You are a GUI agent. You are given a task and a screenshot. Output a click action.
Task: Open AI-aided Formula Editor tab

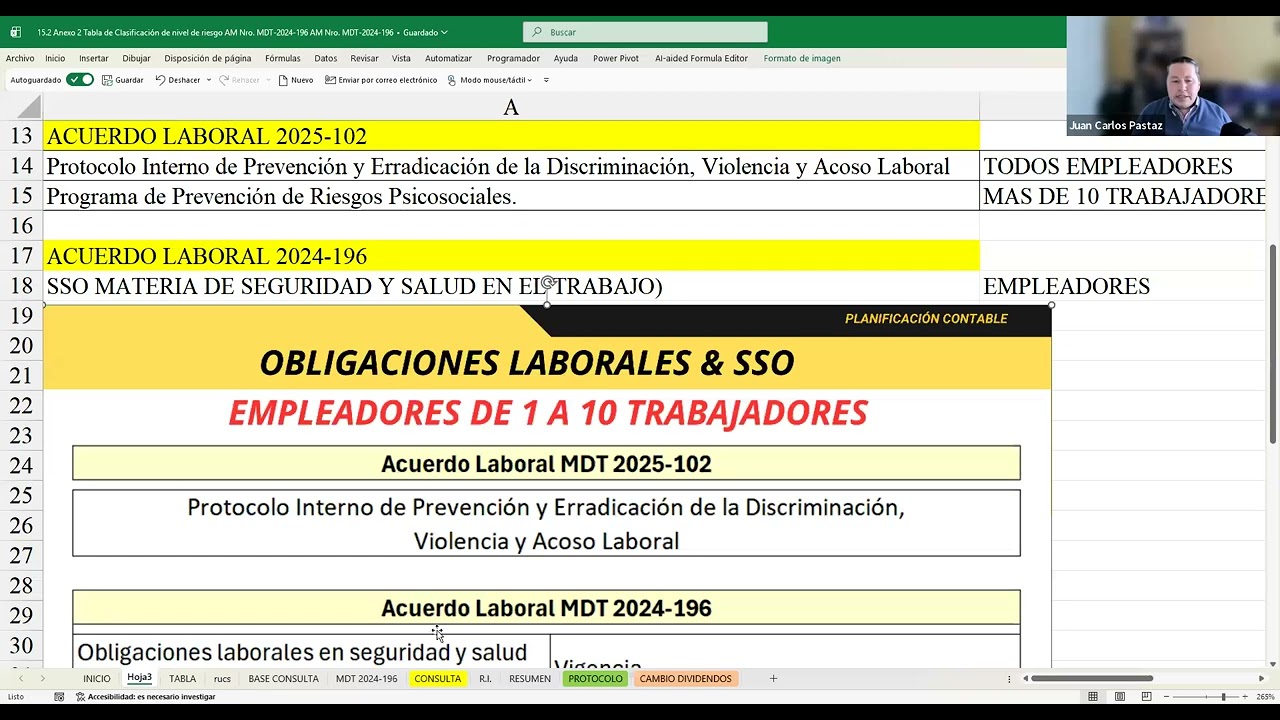pos(701,58)
